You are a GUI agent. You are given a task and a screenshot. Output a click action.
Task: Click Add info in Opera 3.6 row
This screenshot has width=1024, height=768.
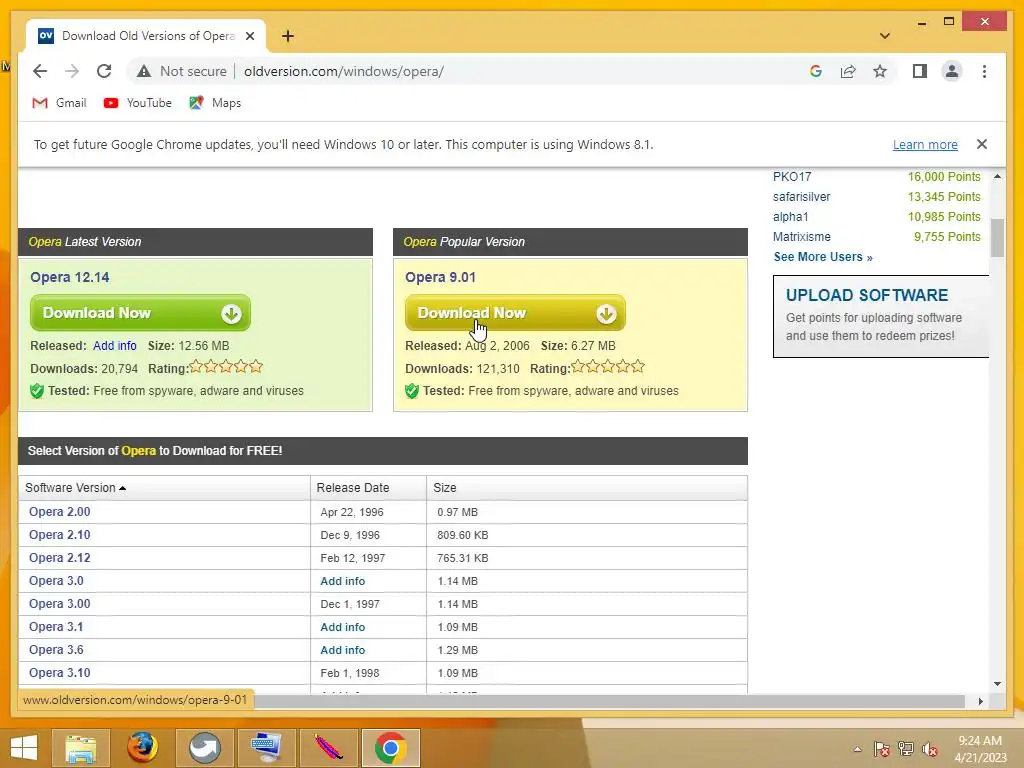point(342,650)
